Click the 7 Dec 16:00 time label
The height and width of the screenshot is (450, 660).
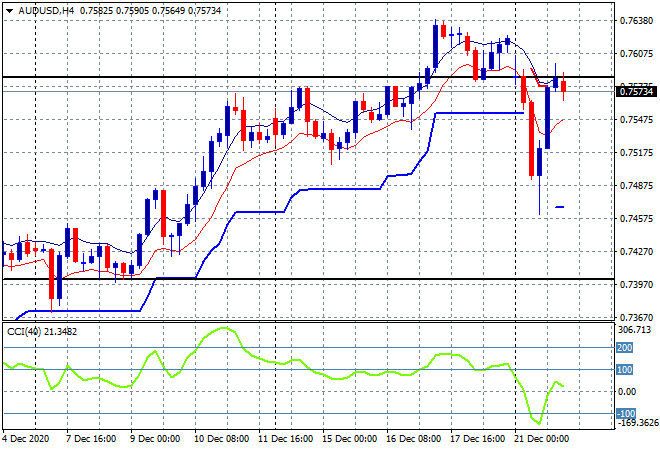pos(91,439)
